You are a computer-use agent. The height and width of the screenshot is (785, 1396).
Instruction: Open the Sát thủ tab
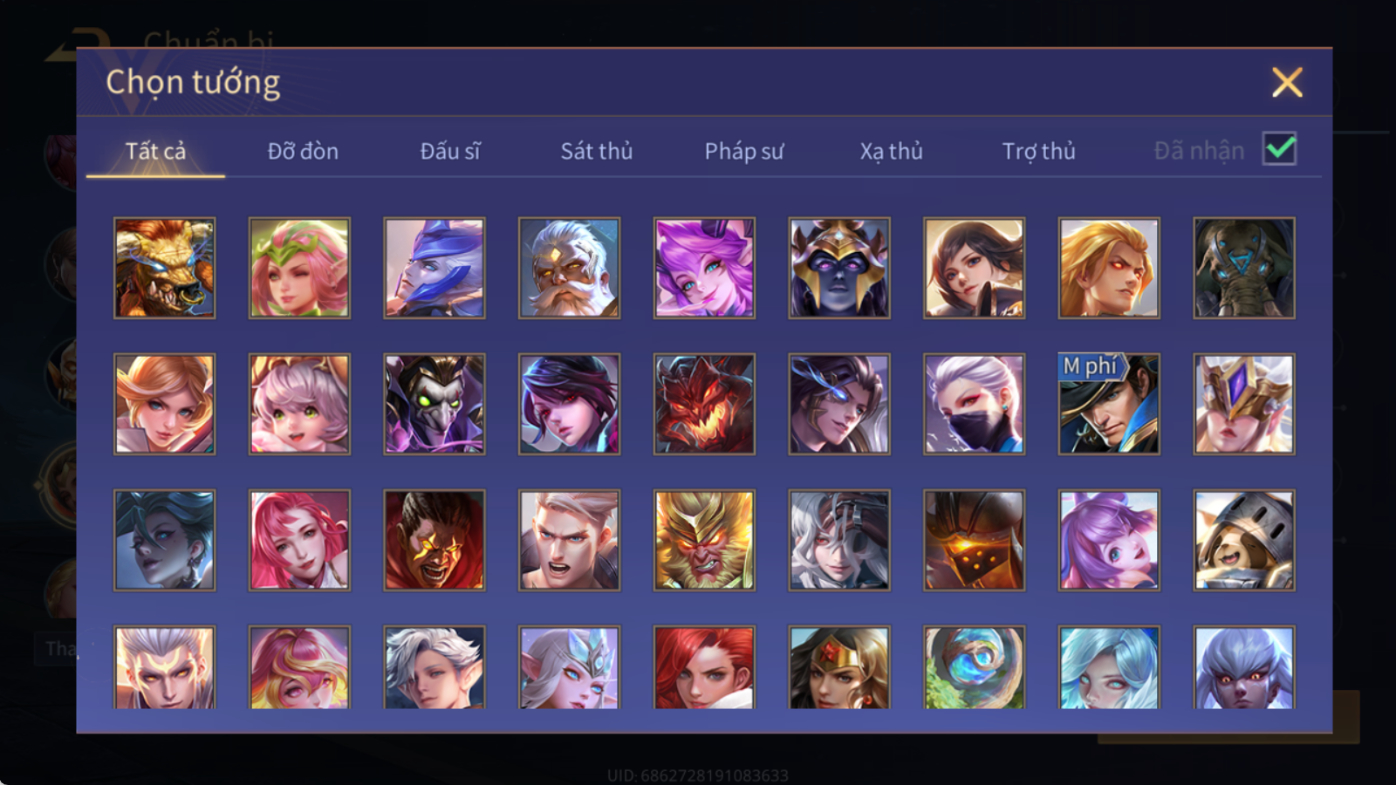(596, 151)
